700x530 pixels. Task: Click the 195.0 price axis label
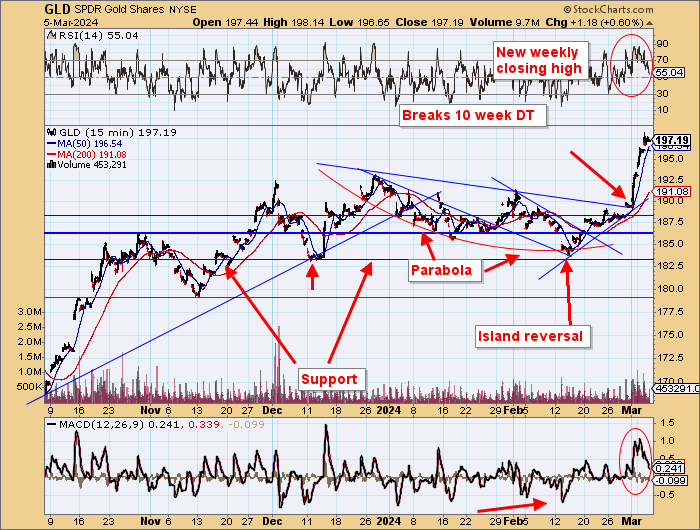point(672,159)
